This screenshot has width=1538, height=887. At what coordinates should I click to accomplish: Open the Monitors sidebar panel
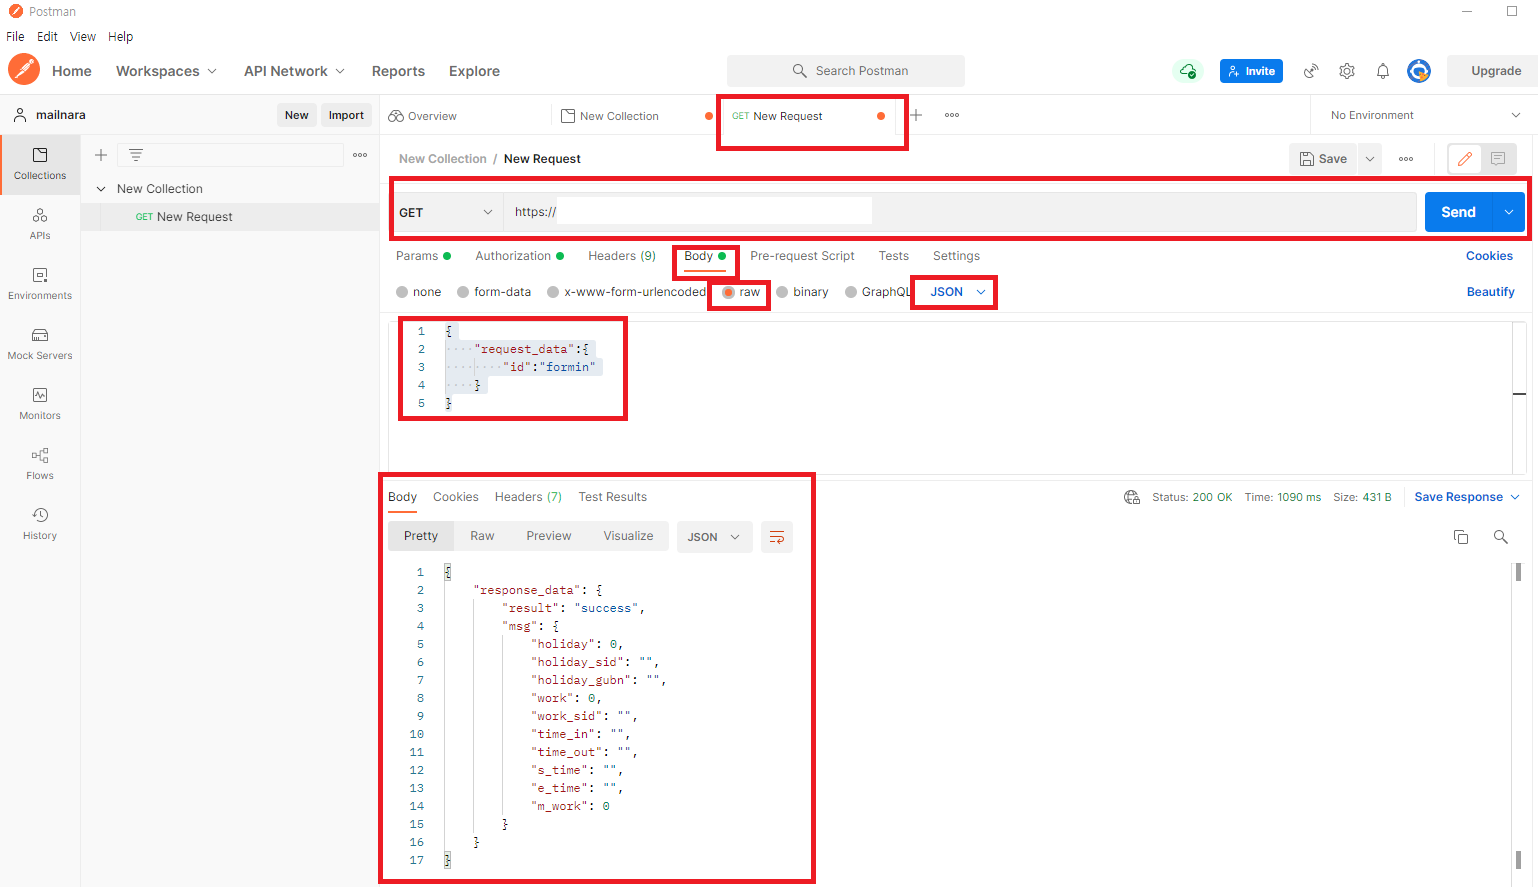click(x=40, y=404)
